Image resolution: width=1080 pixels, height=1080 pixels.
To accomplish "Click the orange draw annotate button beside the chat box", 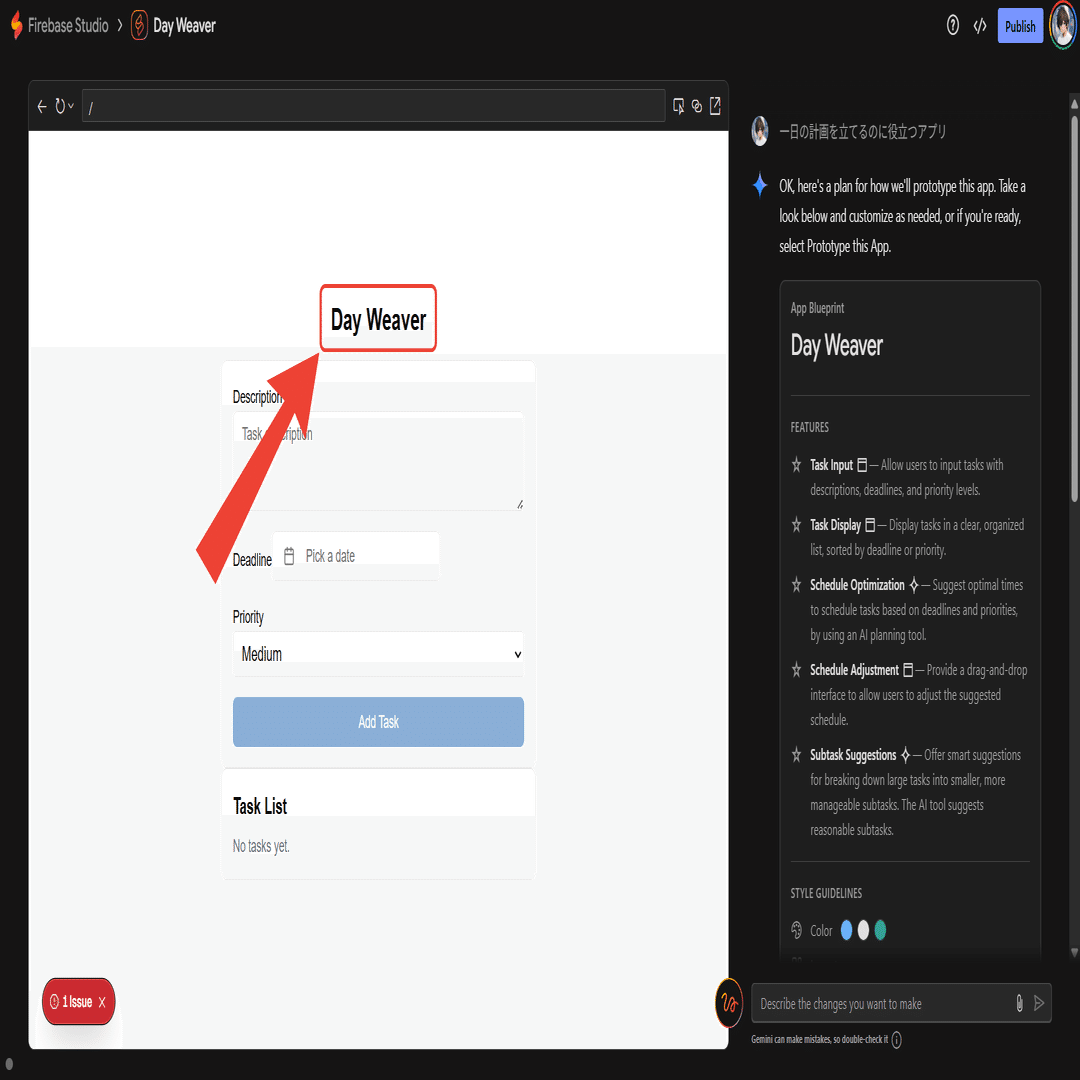I will pos(729,1003).
